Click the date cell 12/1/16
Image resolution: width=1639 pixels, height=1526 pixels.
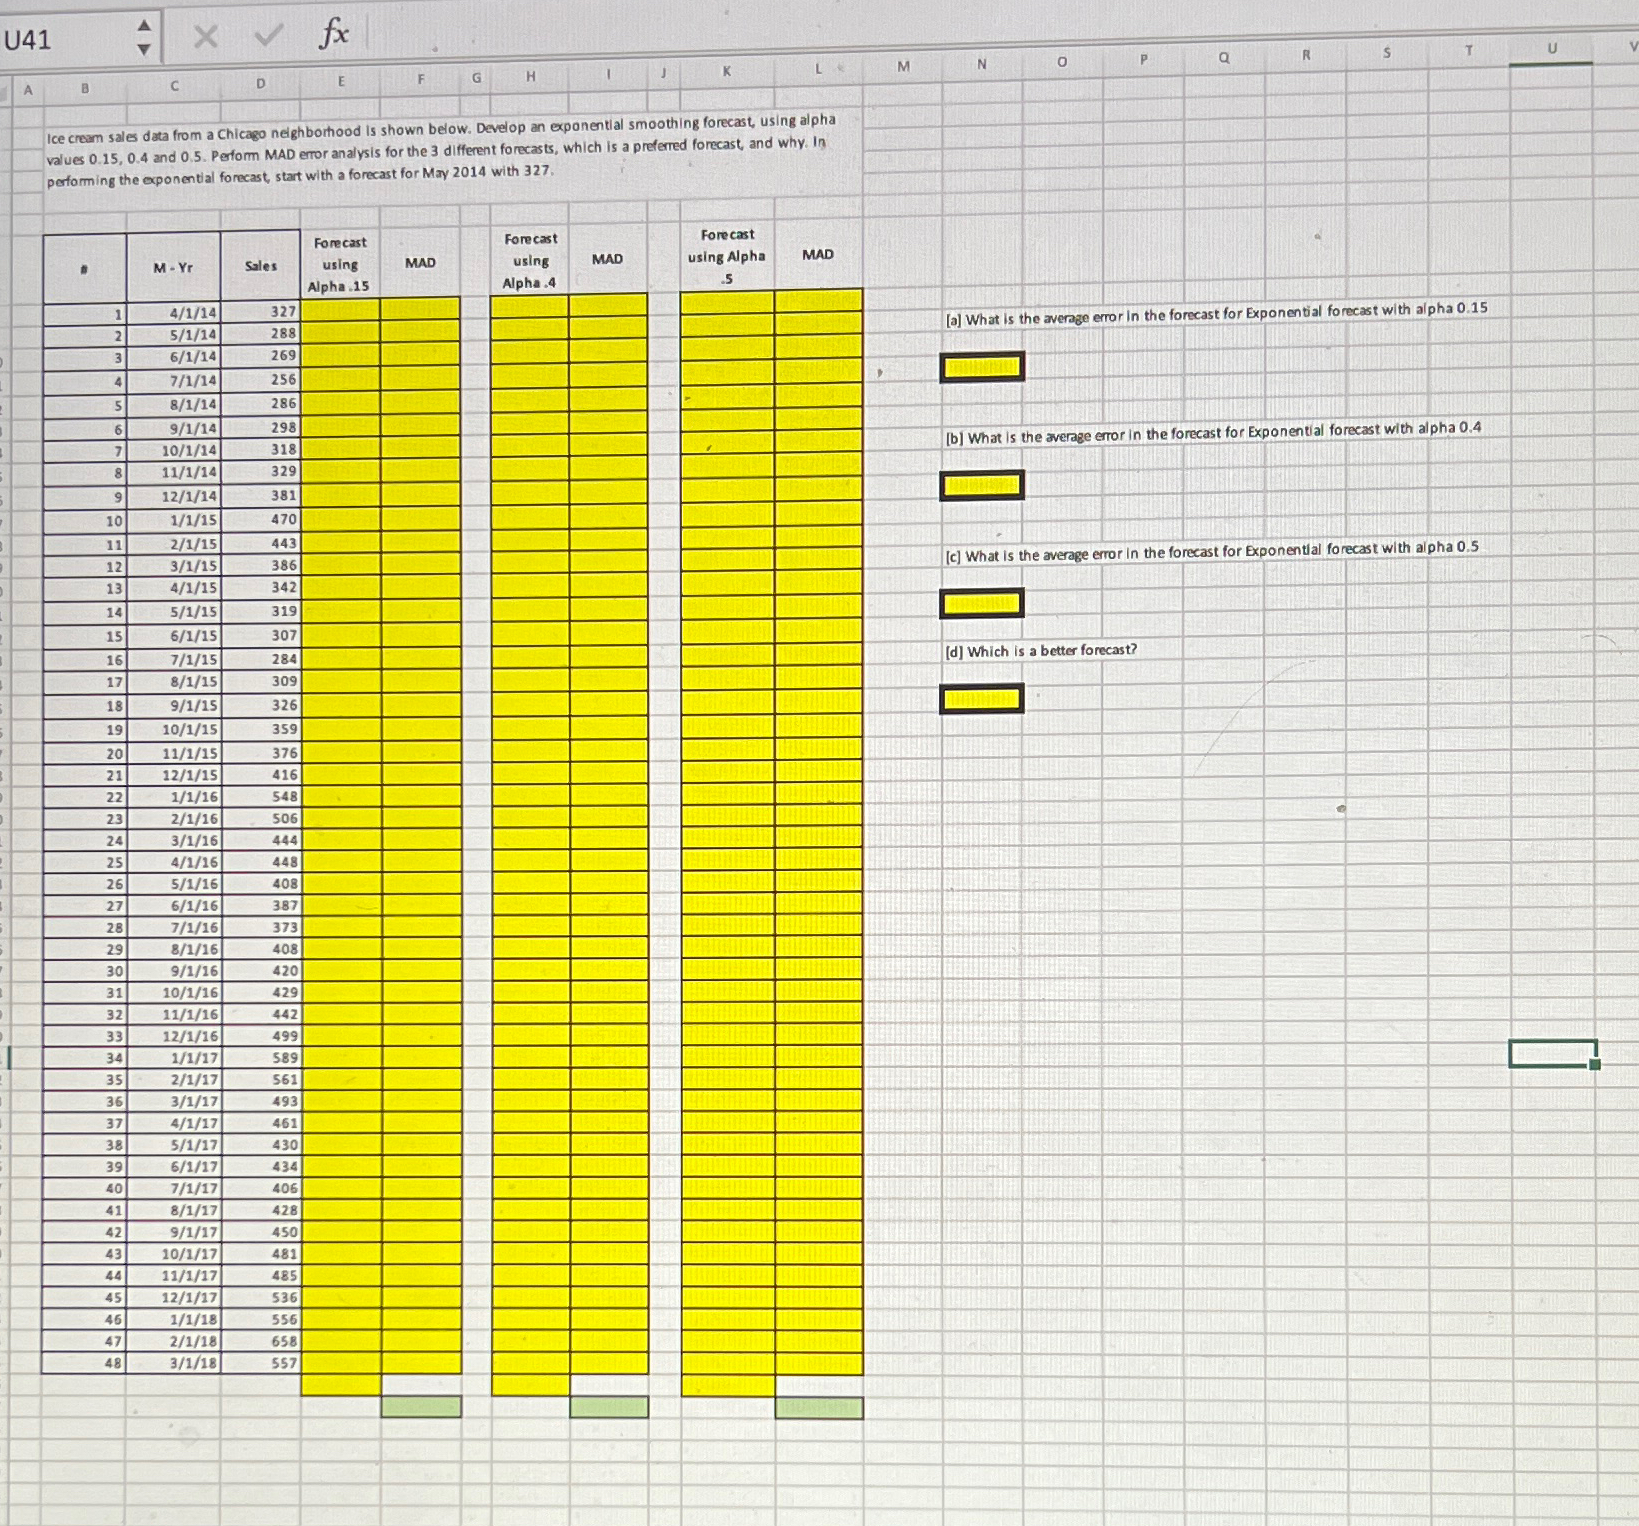pyautogui.click(x=173, y=1036)
